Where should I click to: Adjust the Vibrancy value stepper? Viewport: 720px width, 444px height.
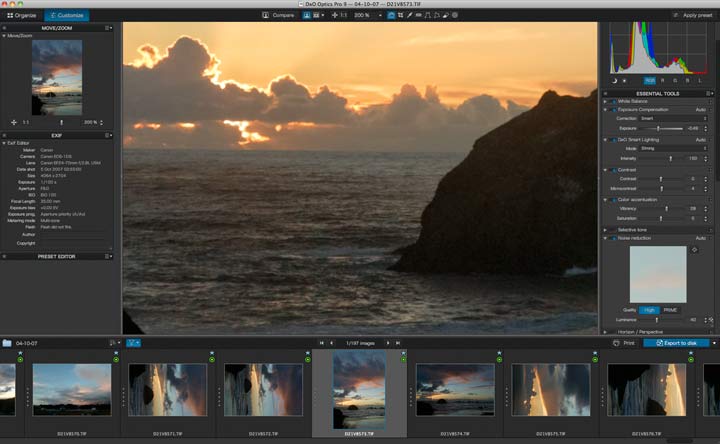[706, 208]
